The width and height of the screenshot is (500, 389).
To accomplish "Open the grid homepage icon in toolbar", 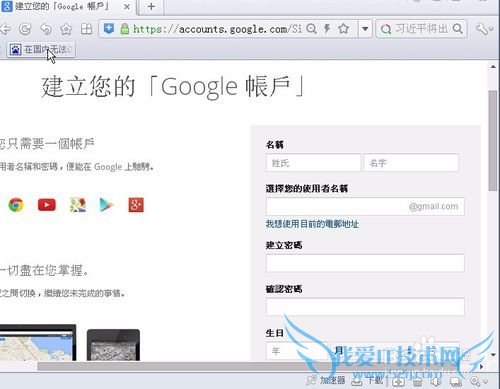I will point(86,29).
